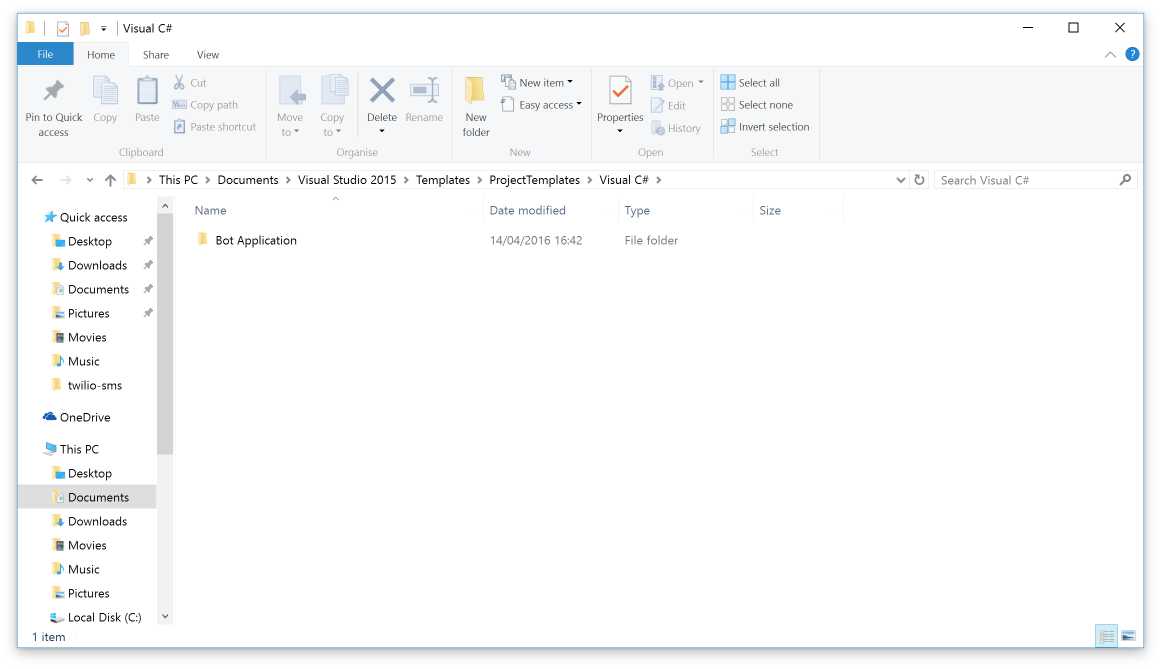This screenshot has height=669, width=1161.
Task: Click the Properties checkmark icon
Action: pyautogui.click(x=620, y=91)
